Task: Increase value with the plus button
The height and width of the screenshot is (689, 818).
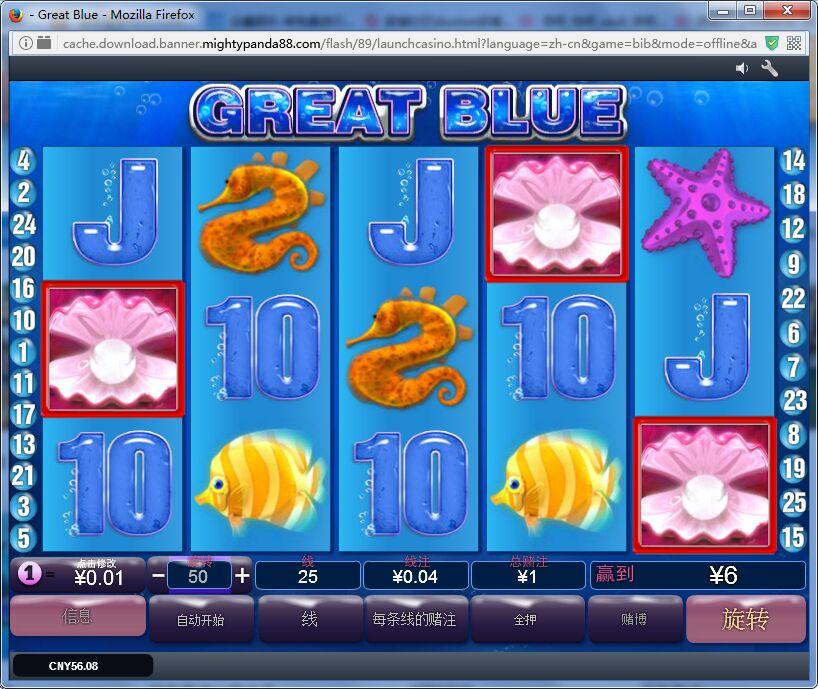Action: pos(242,576)
